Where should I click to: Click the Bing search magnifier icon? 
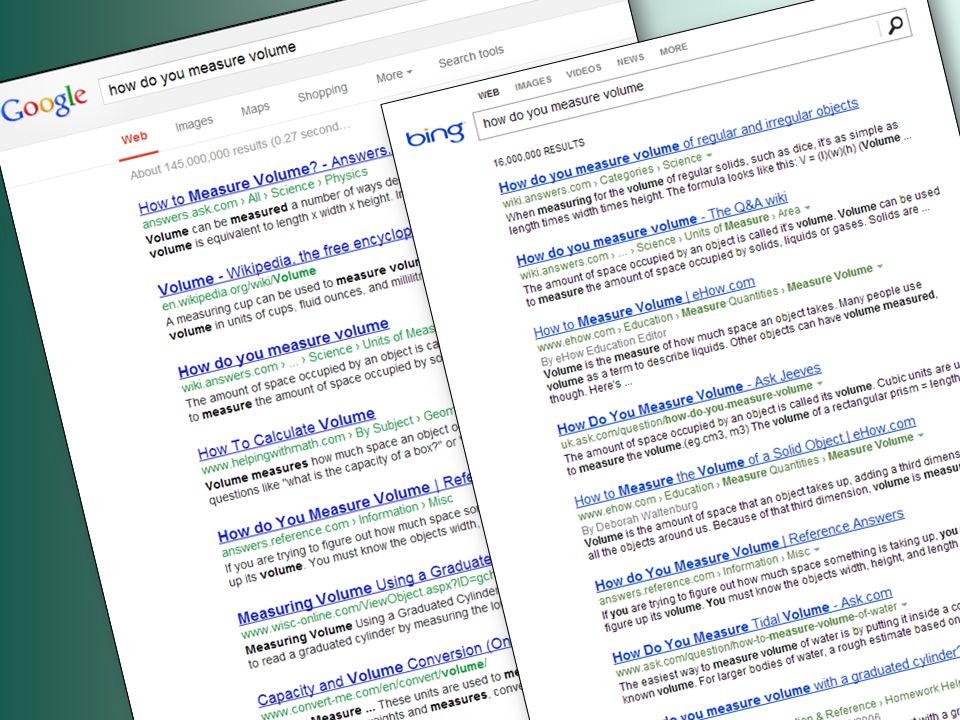pos(894,25)
